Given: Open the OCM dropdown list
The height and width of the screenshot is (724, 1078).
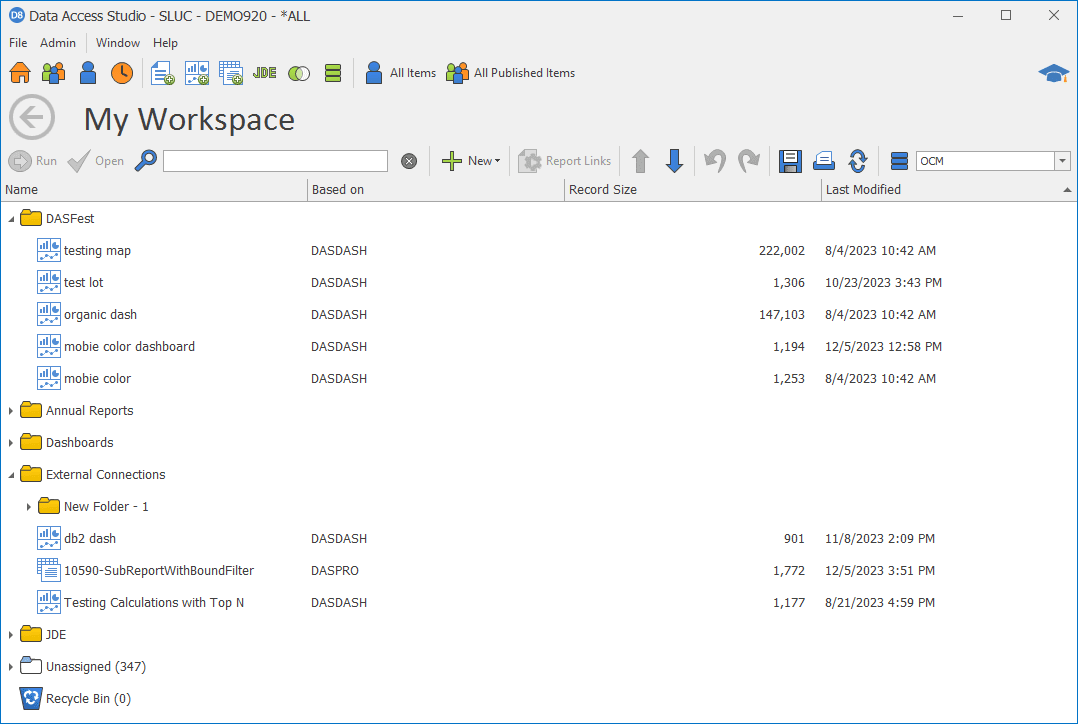Looking at the screenshot, I should point(1061,161).
